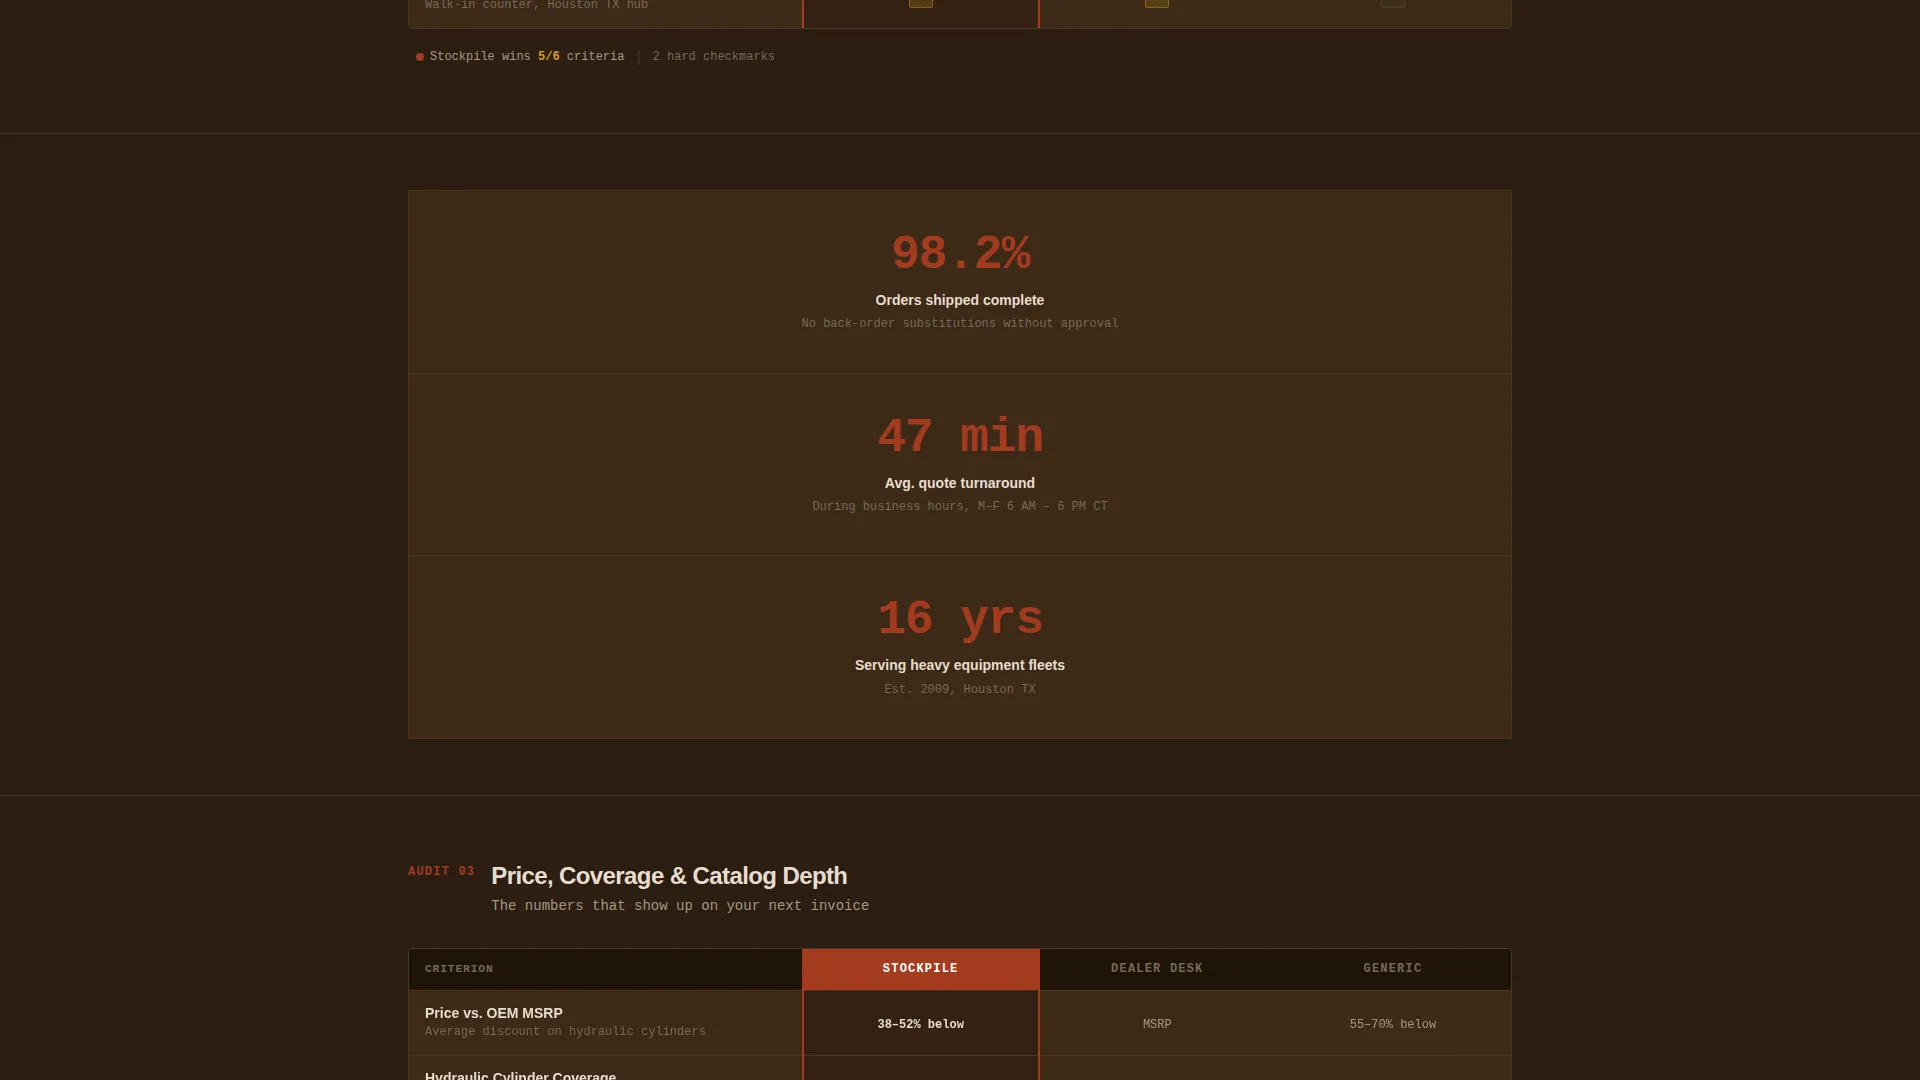Click the red dot beside Stockpile wins
The width and height of the screenshot is (1920, 1080).
(420, 57)
